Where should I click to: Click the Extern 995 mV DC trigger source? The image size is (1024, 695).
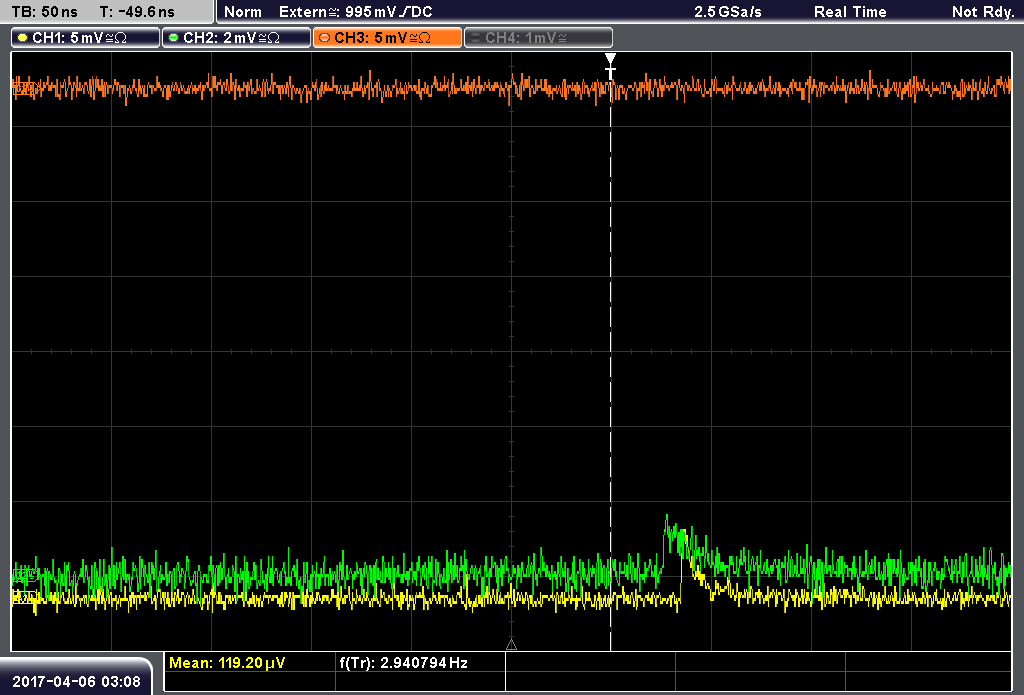point(356,12)
